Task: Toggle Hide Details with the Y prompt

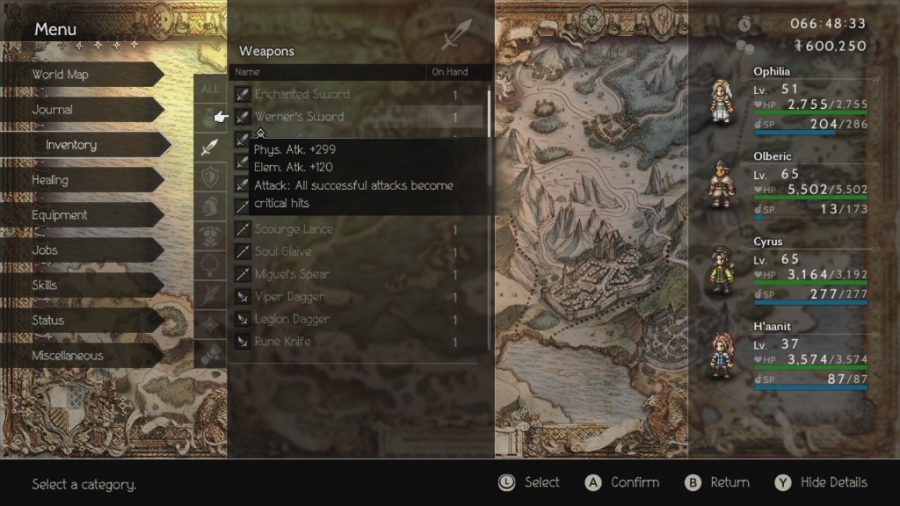Action: point(821,482)
